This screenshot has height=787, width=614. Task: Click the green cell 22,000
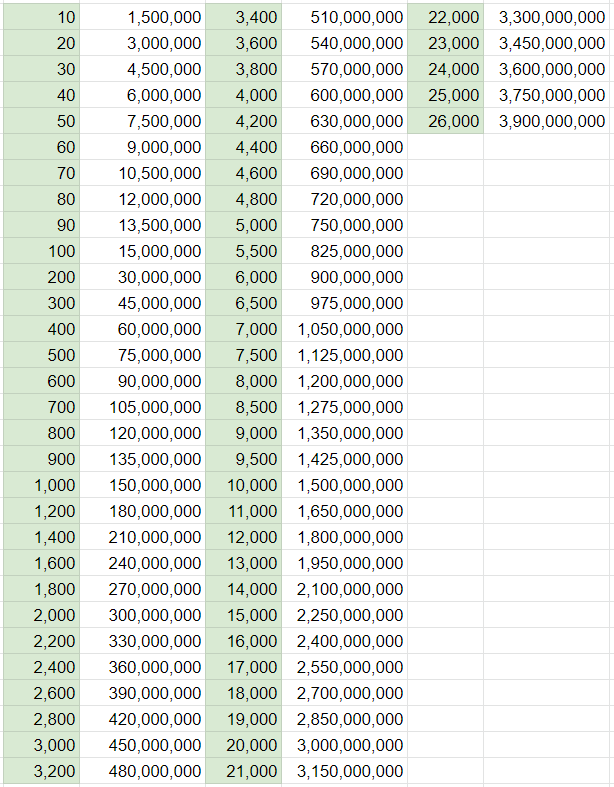(x=446, y=17)
